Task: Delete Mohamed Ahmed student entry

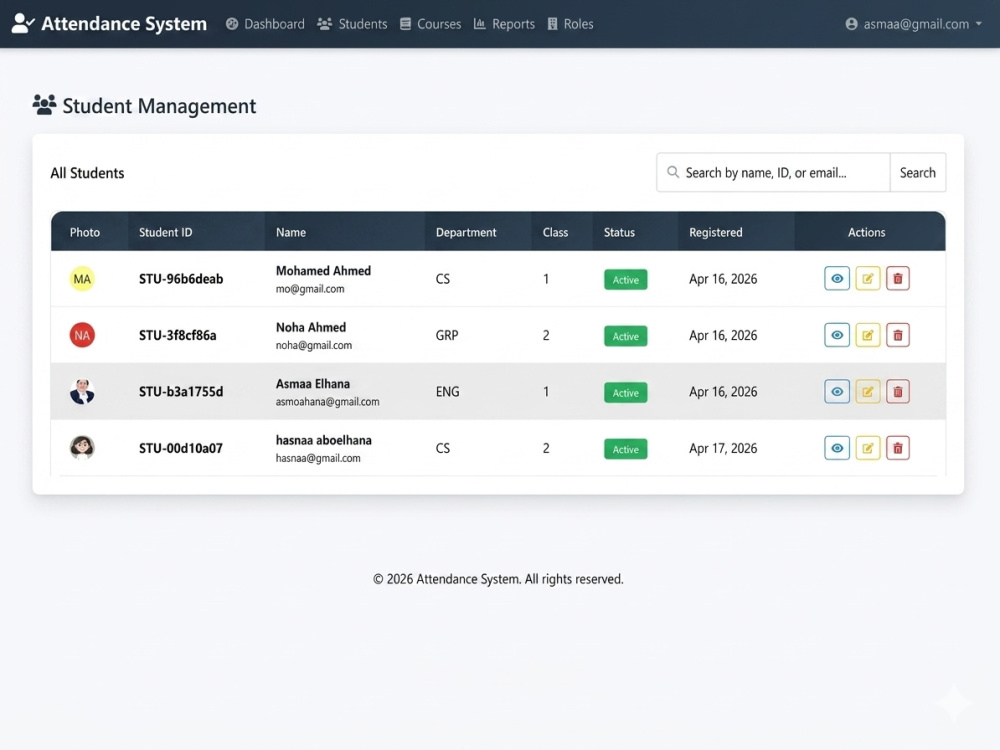Action: pyautogui.click(x=898, y=279)
